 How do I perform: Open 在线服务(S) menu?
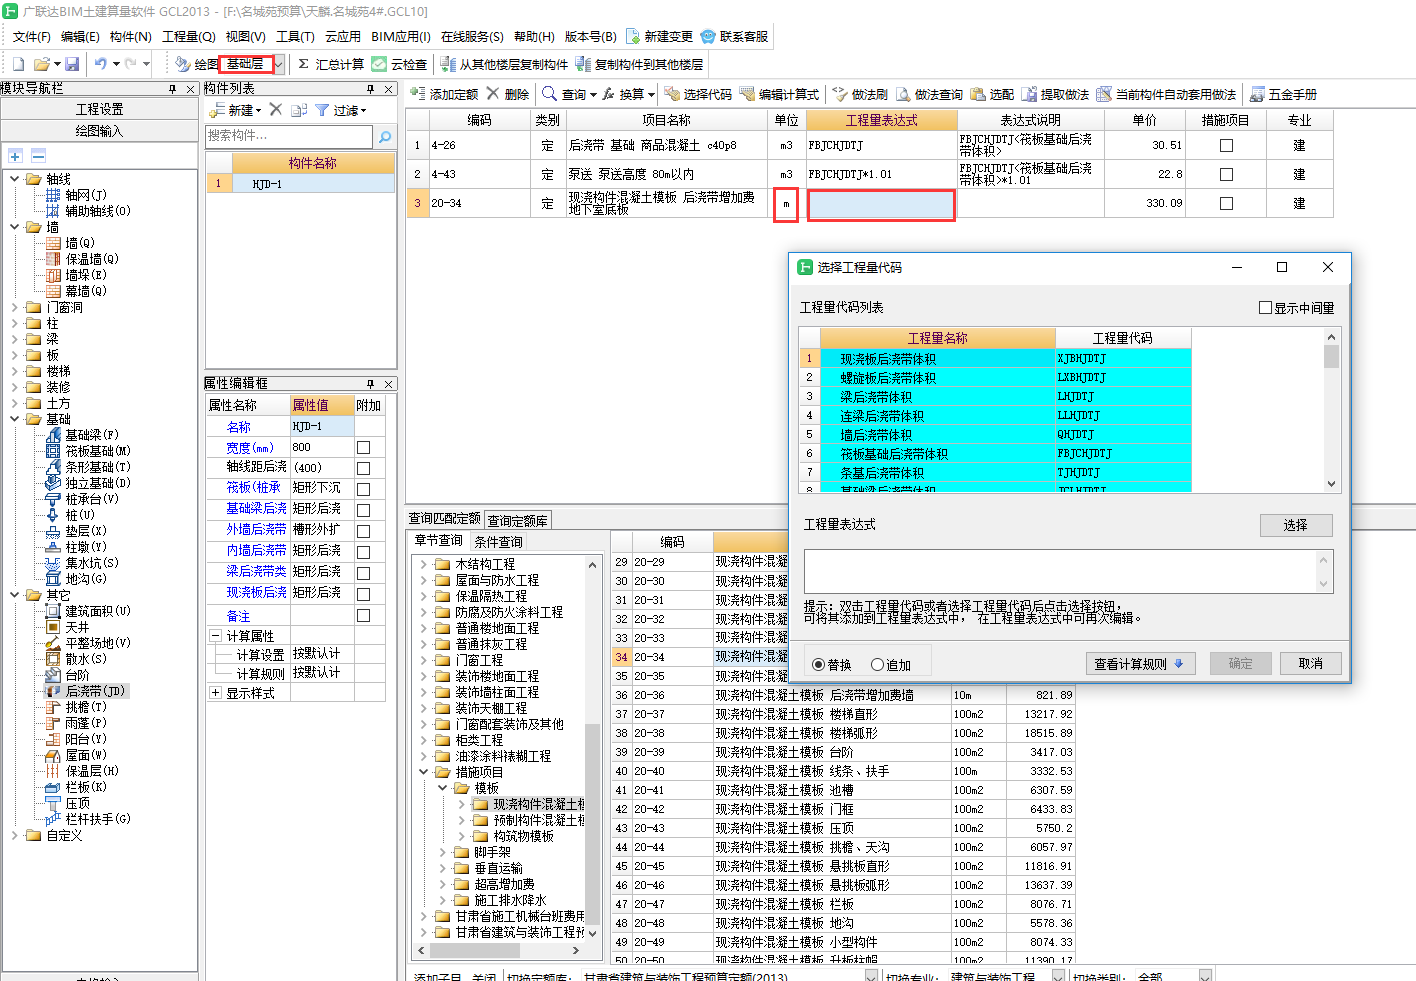coord(472,37)
